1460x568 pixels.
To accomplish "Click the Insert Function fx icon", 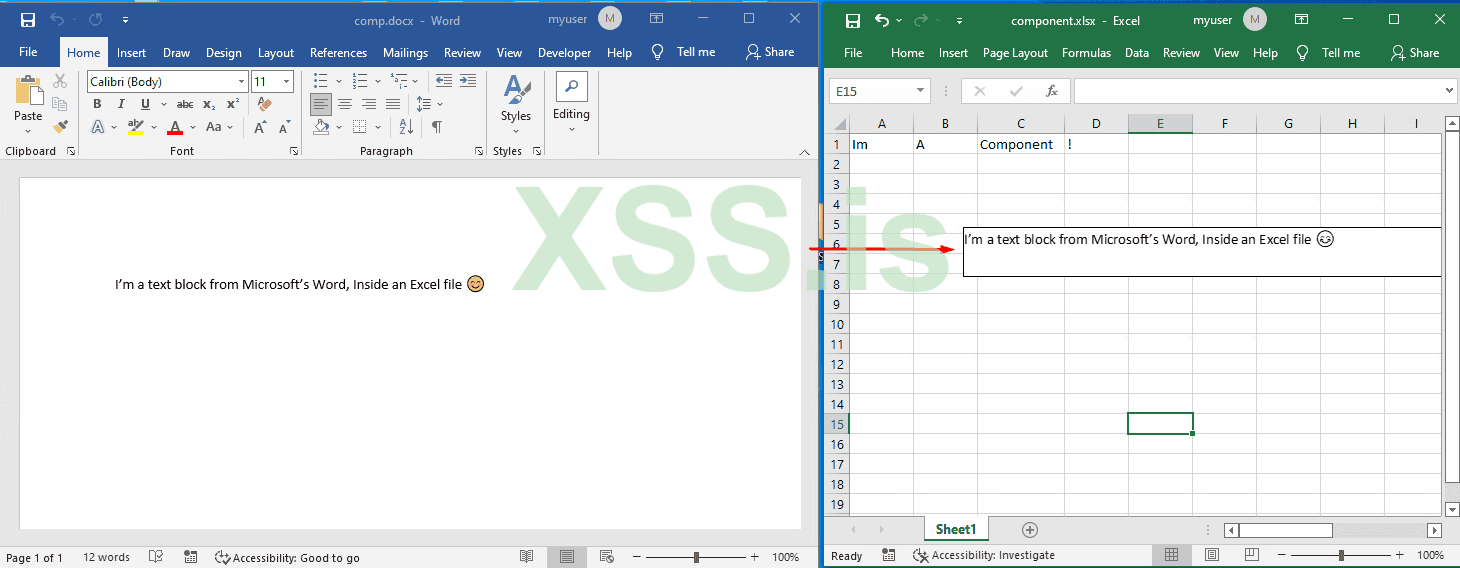I will coord(1052,91).
